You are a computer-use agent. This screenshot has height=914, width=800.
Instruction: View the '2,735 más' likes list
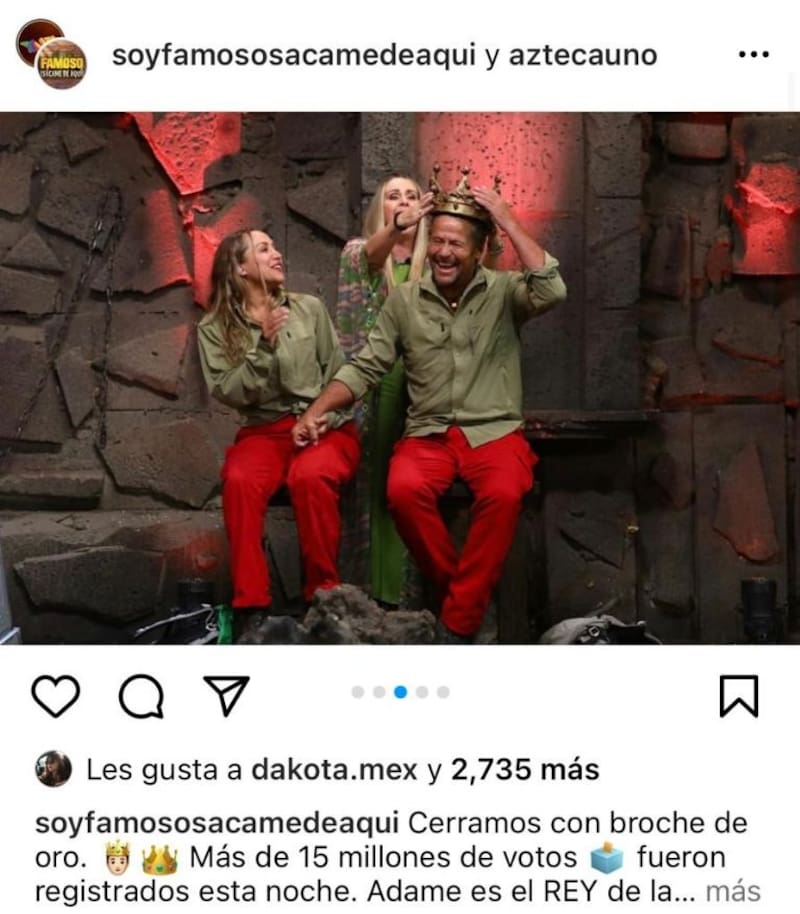point(525,770)
